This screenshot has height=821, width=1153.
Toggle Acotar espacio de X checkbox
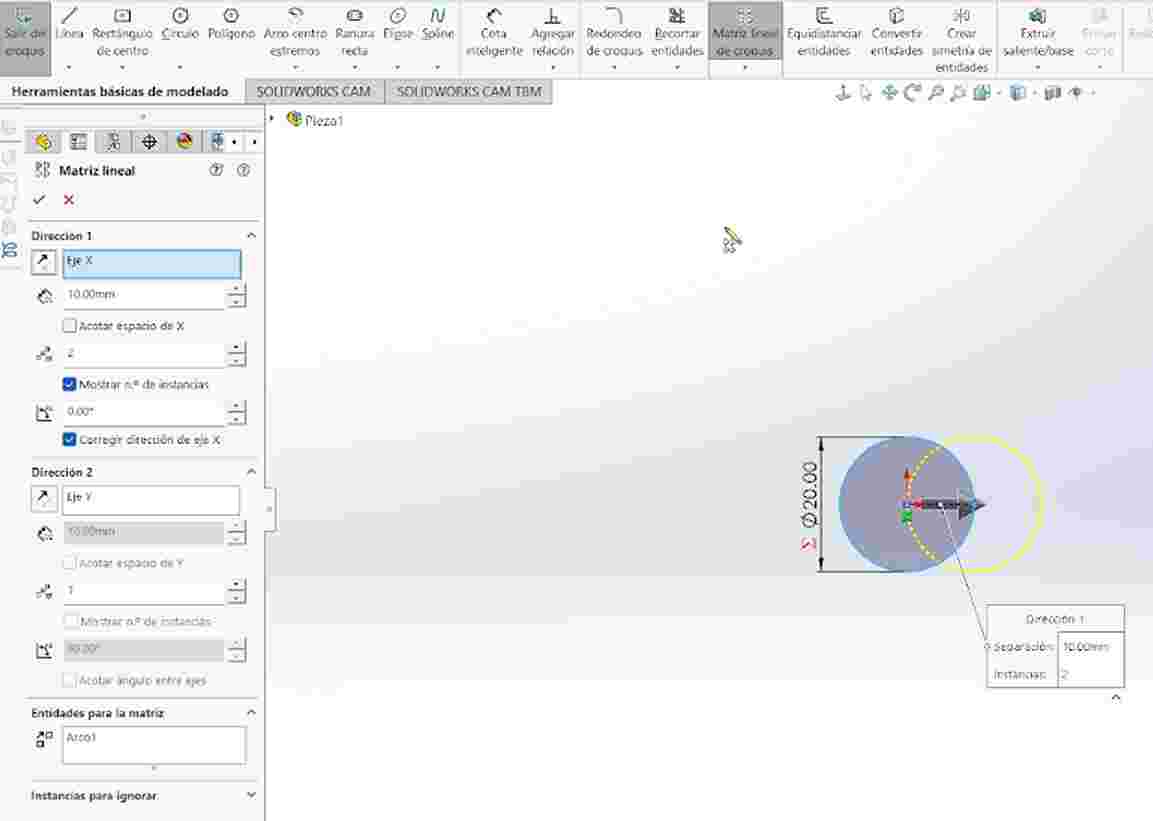(x=69, y=325)
